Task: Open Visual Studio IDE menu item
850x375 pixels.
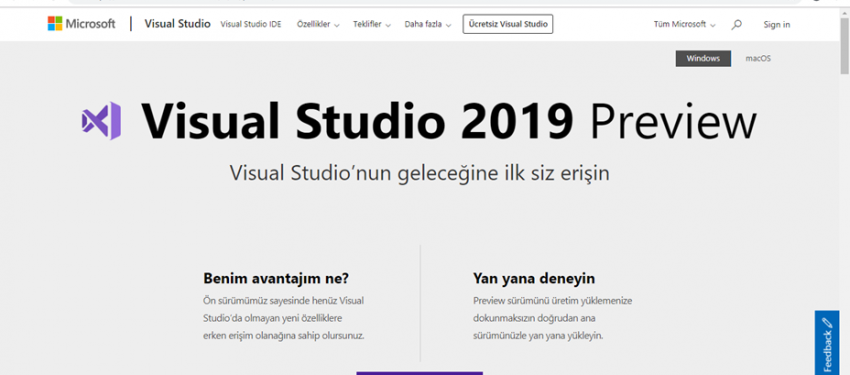Action: click(251, 24)
